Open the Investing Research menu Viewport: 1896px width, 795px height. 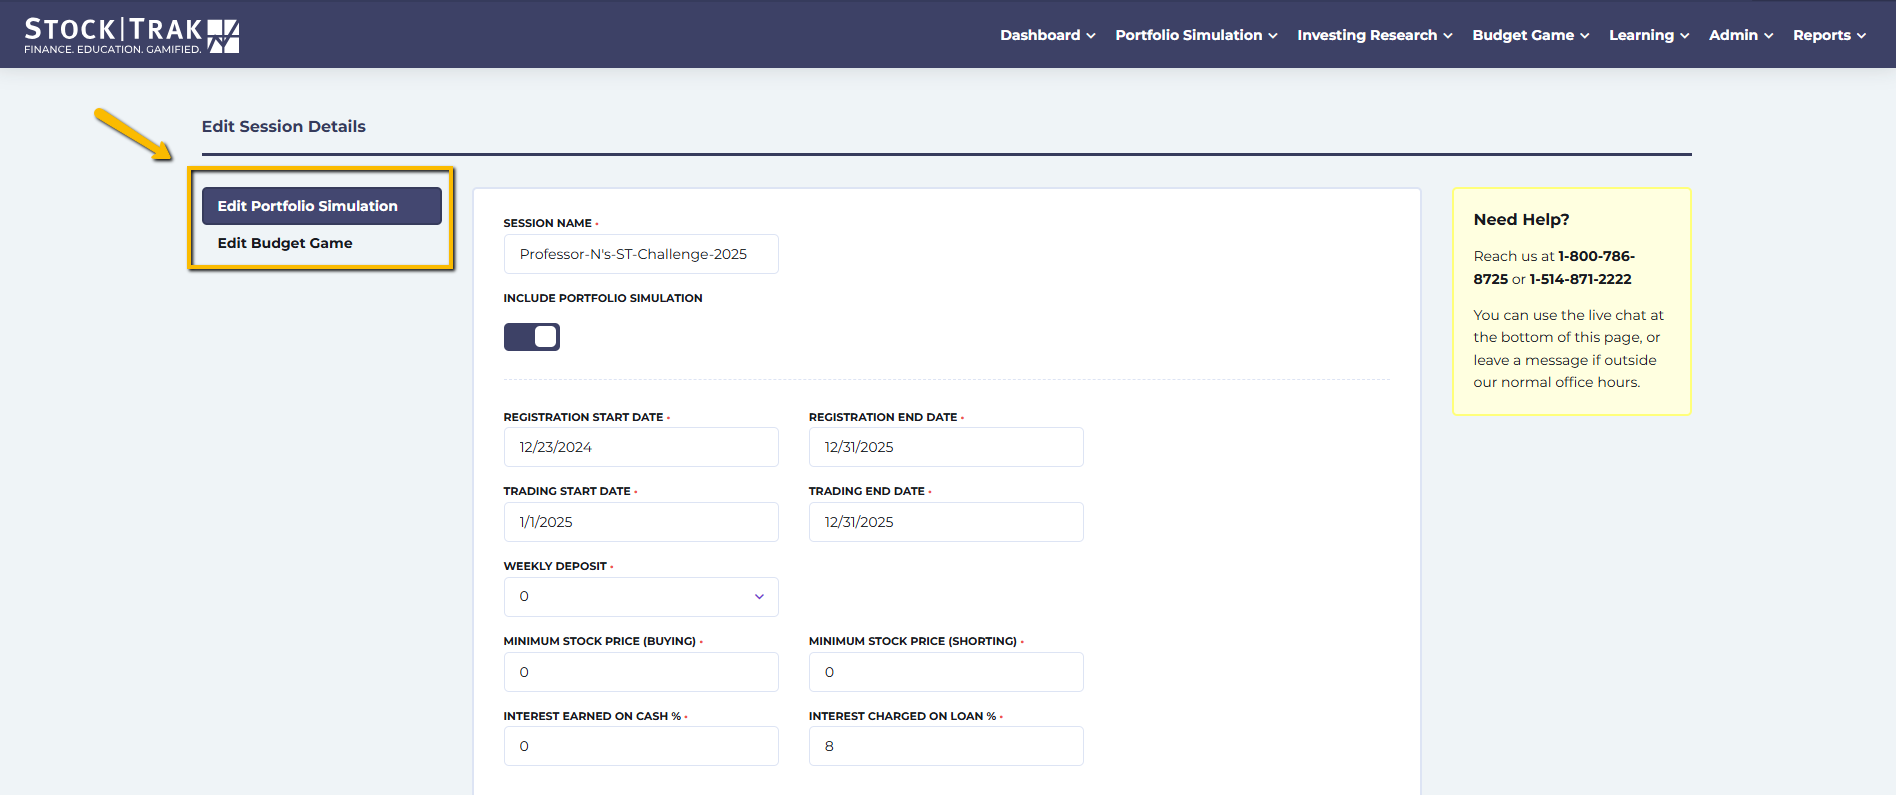(1375, 35)
